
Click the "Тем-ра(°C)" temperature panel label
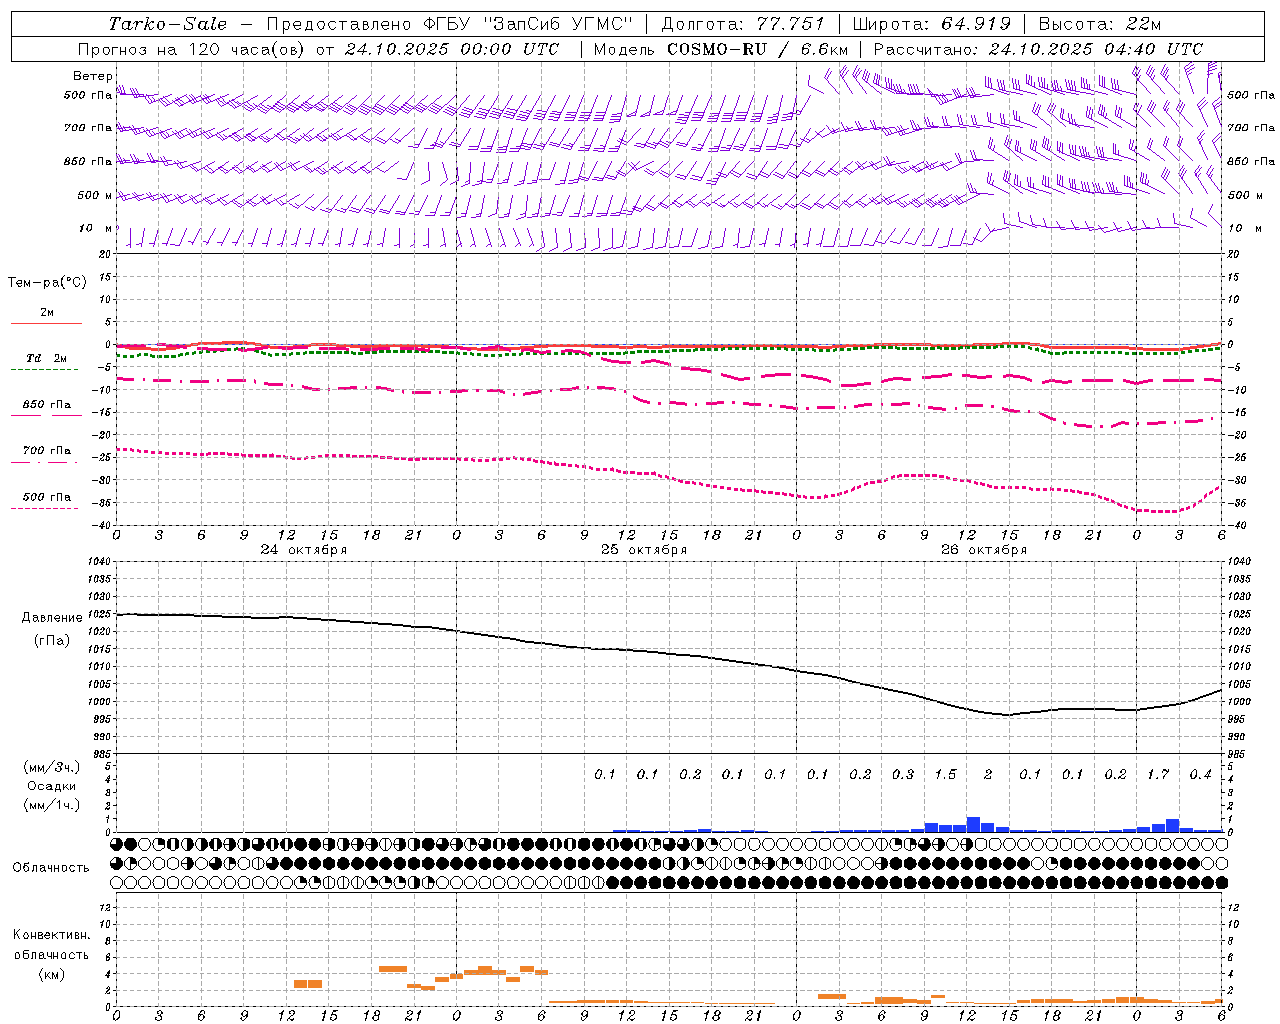[47, 282]
